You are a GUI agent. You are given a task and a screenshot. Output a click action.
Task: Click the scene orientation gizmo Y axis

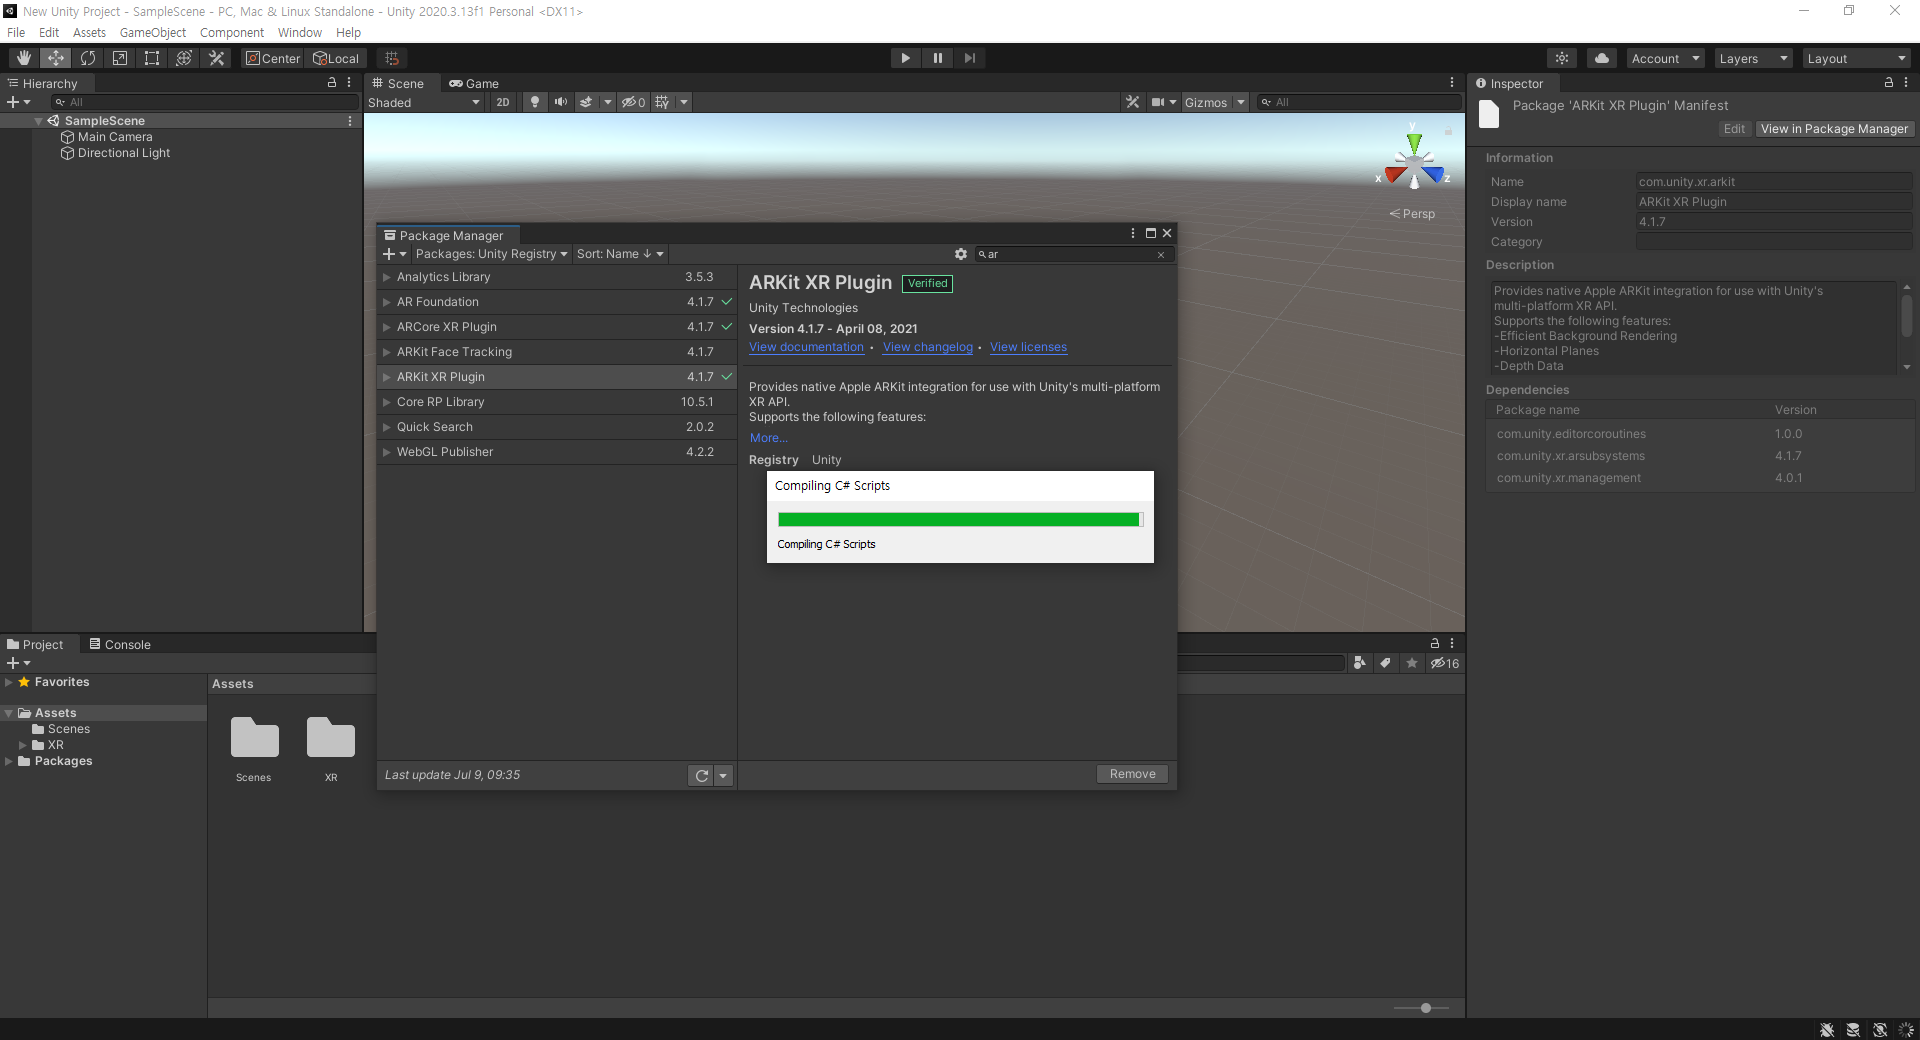(1414, 142)
